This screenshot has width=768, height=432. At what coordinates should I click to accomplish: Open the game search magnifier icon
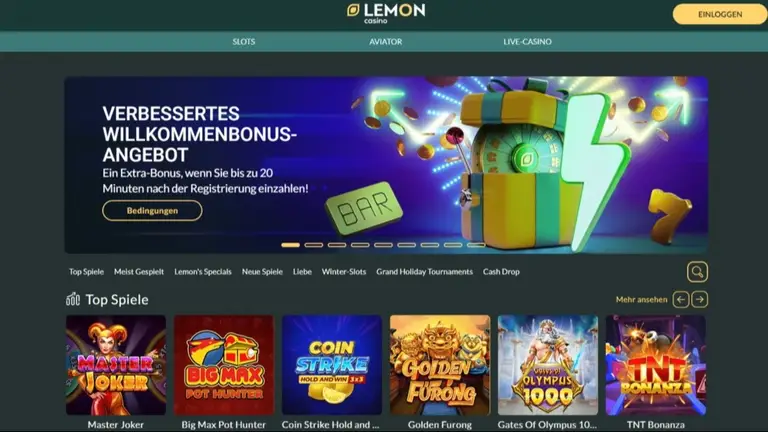tap(697, 272)
